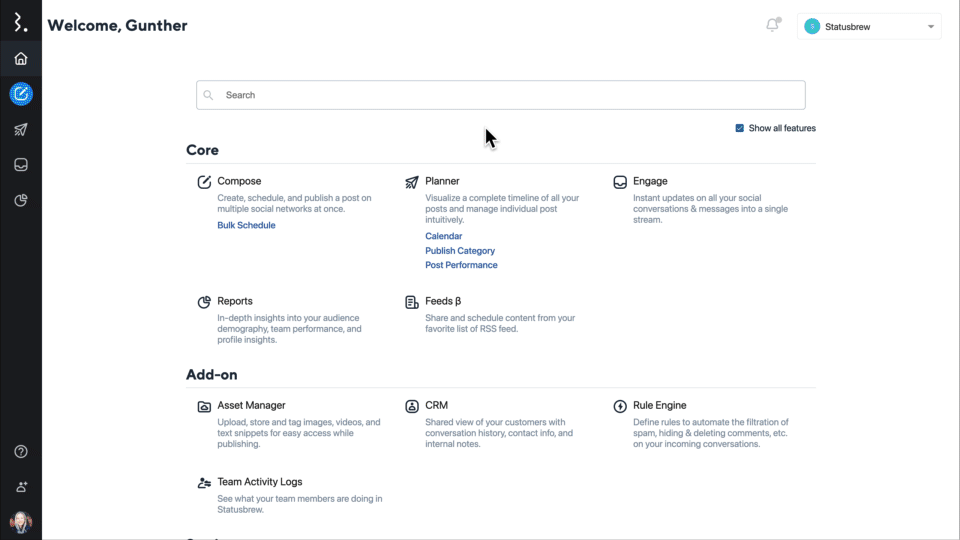Screen dimensions: 960x540
Task: Click the Post Performance link
Action: (461, 265)
